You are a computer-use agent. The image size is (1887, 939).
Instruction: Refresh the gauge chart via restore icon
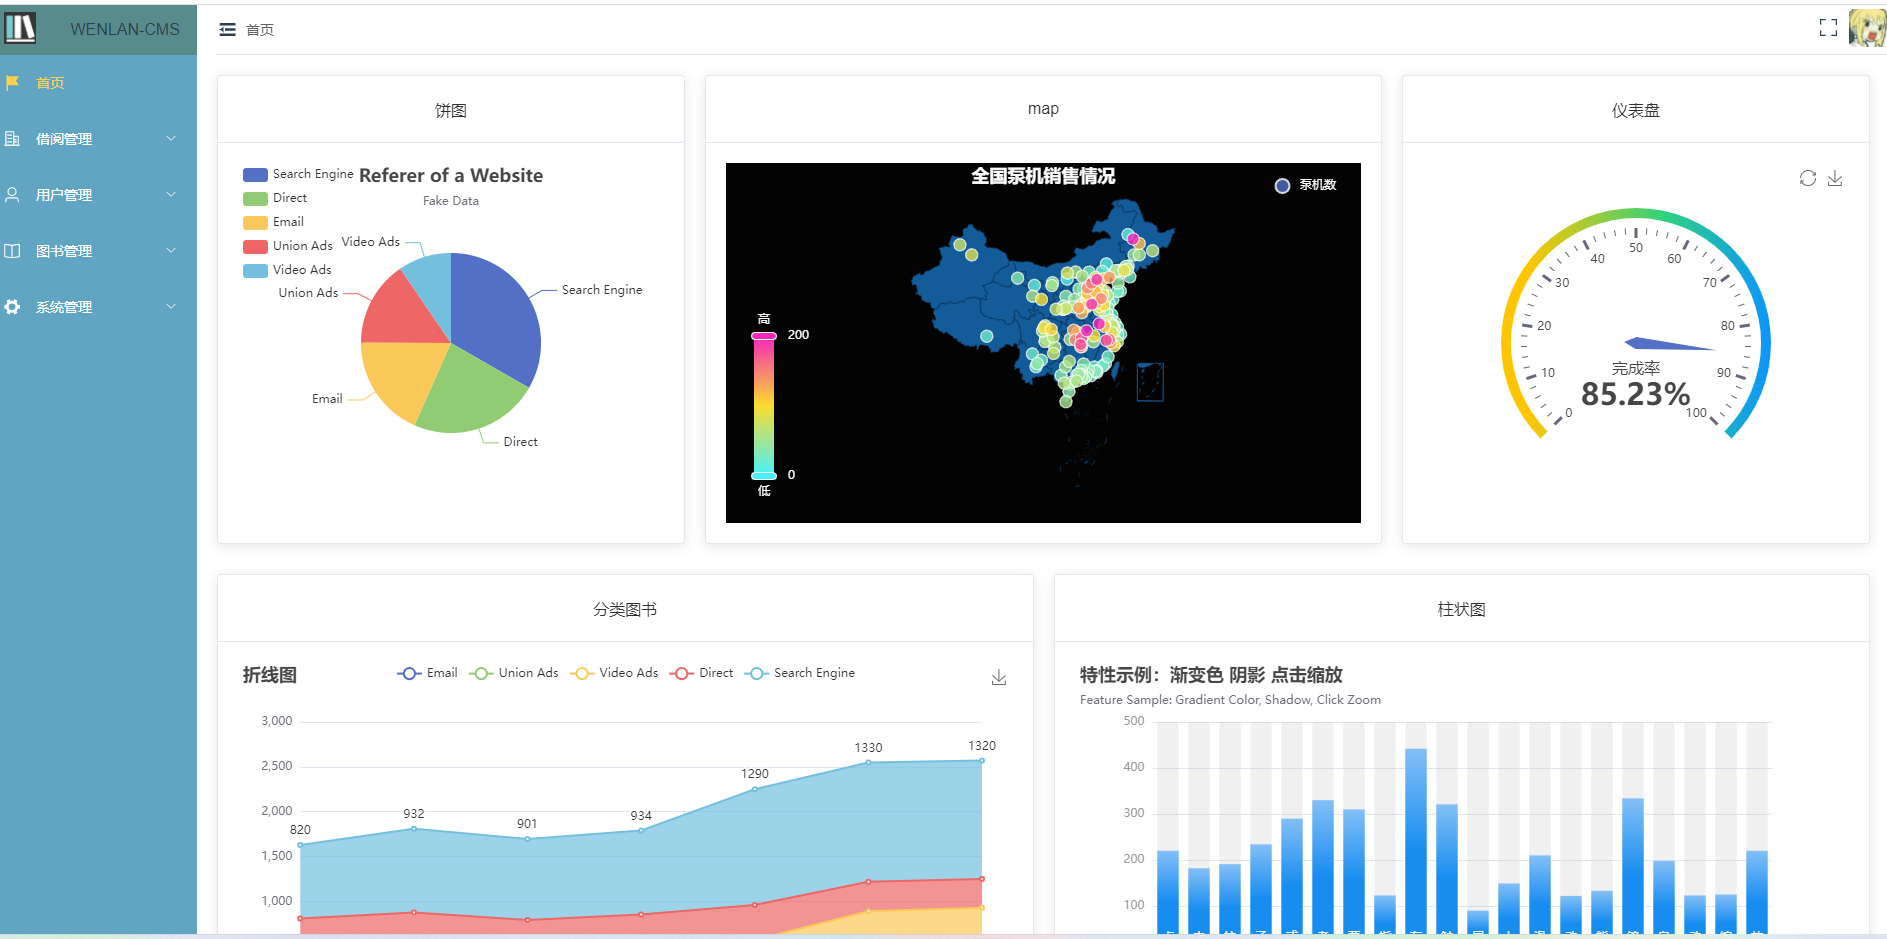click(x=1807, y=178)
